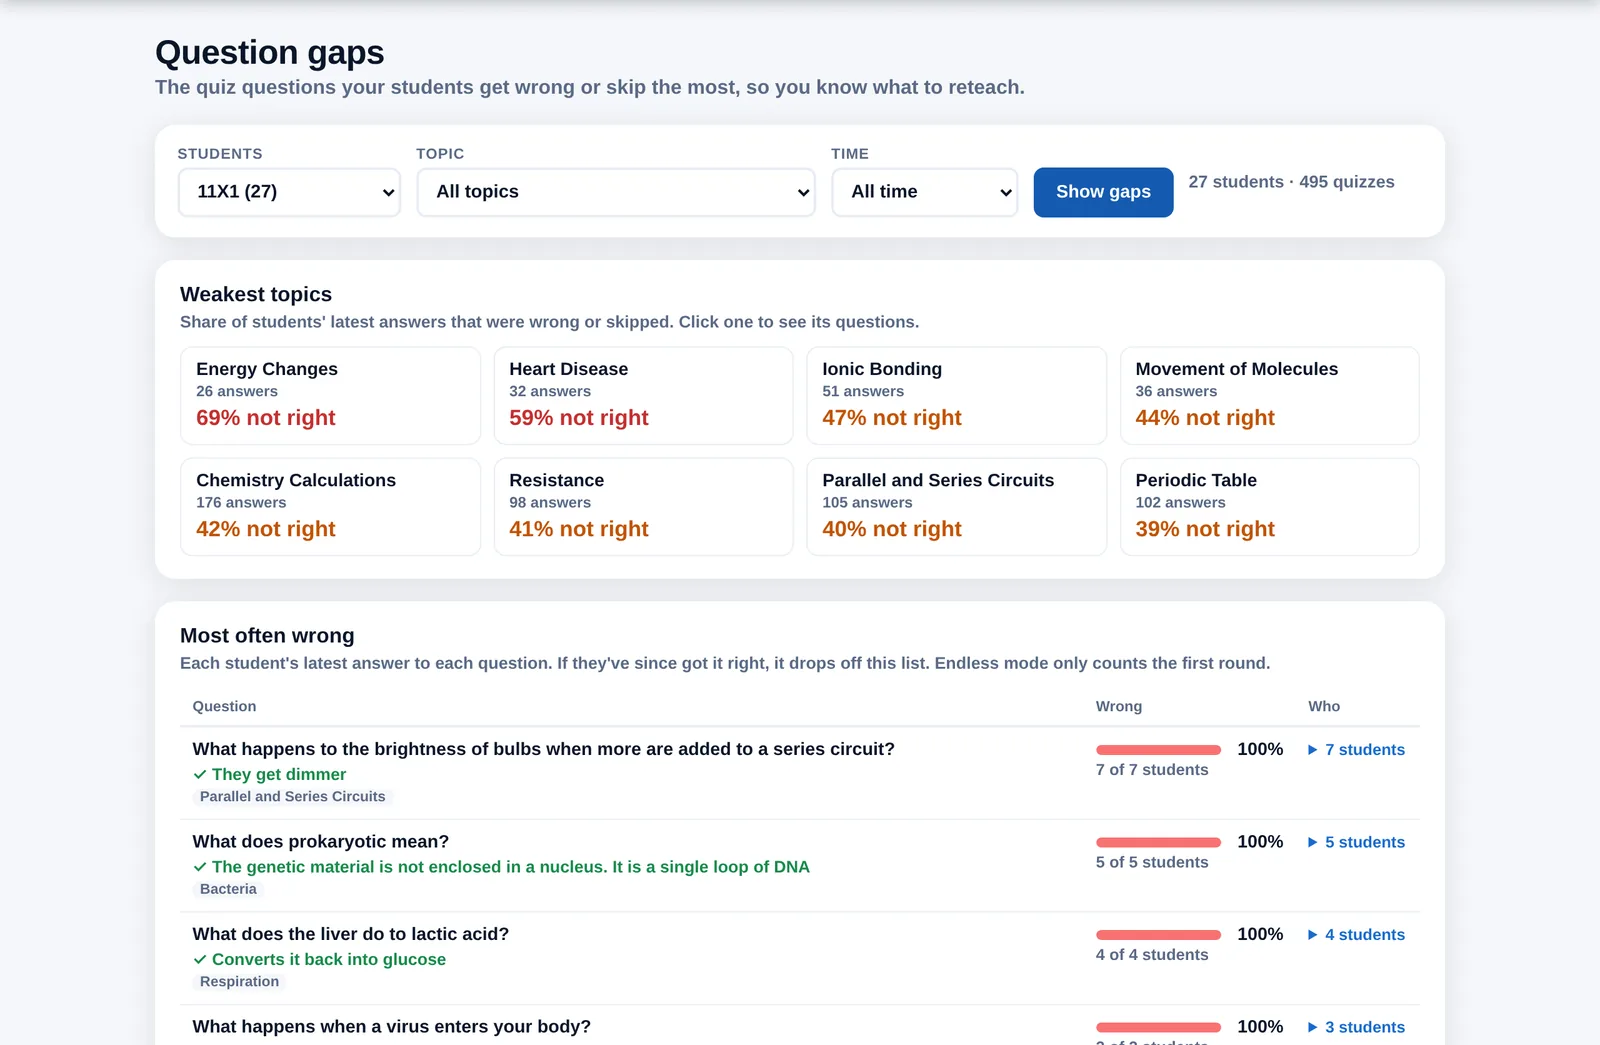
Task: Click the 'Converts it back into glucose' answer
Action: pos(320,959)
